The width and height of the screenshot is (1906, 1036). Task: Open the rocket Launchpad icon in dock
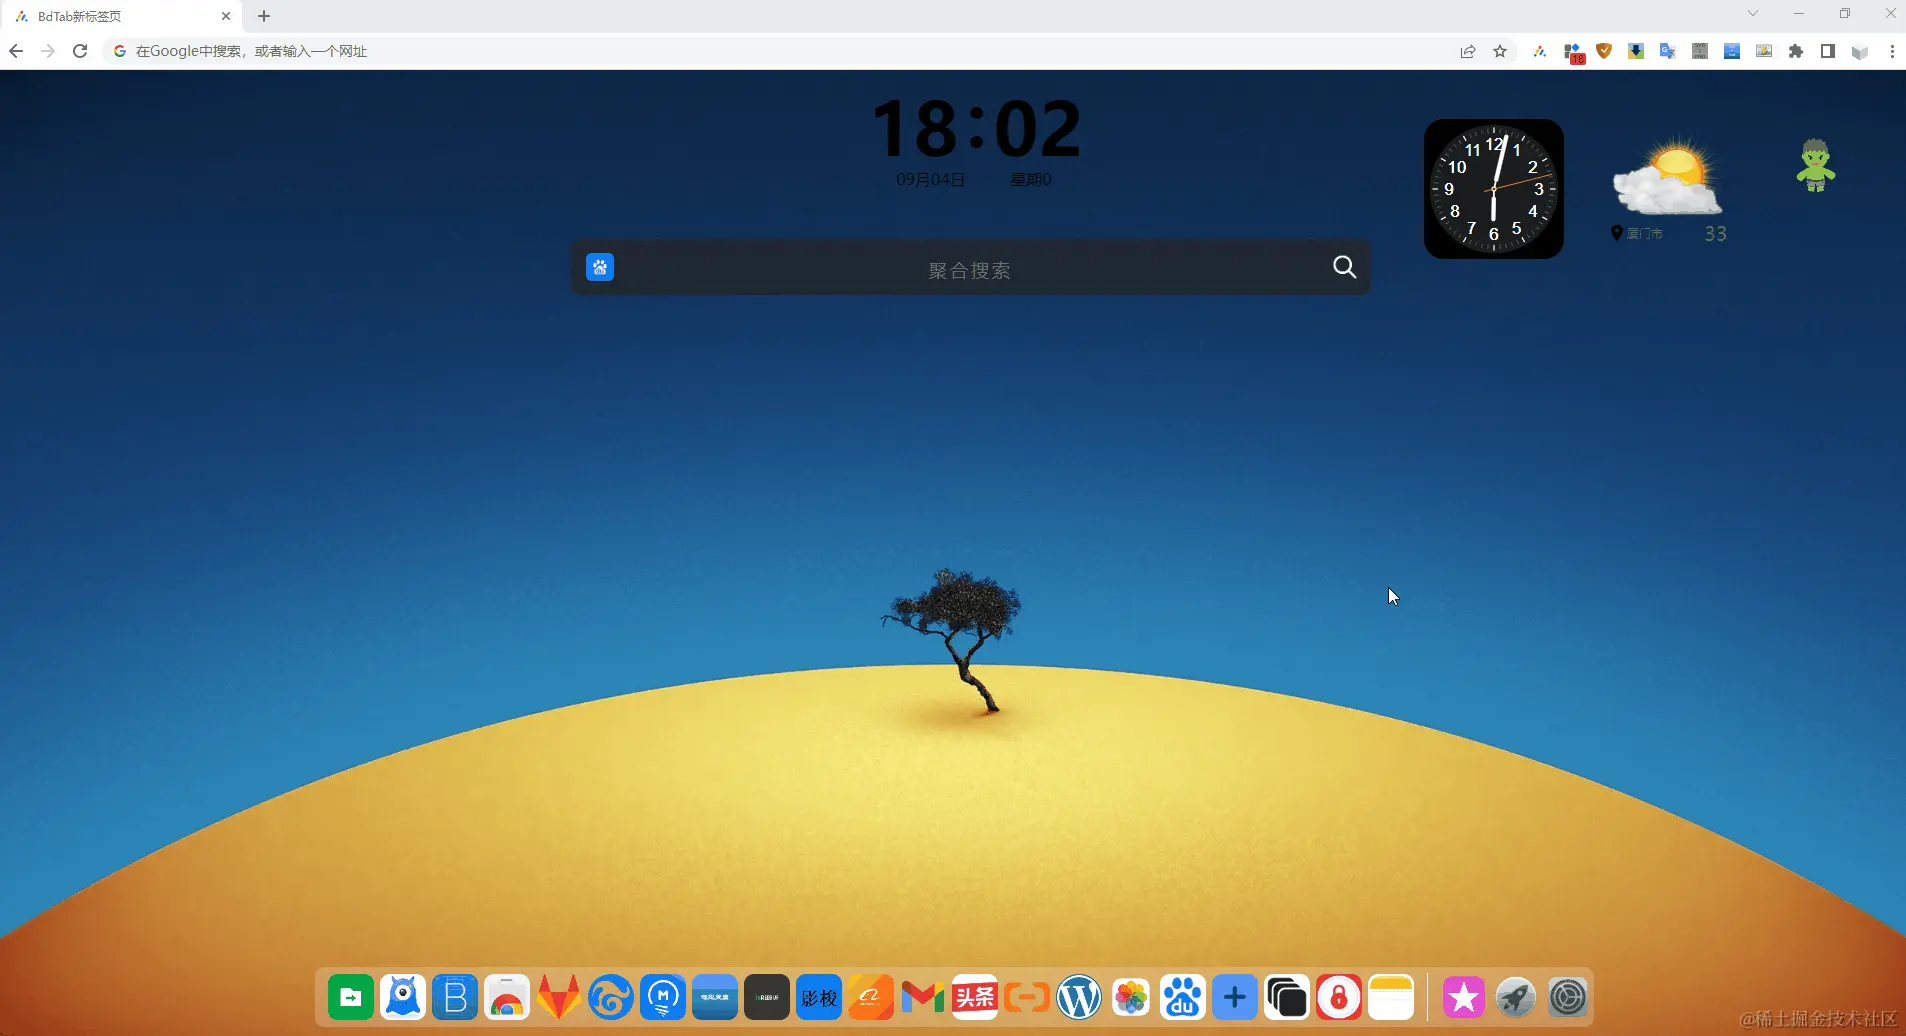(x=1516, y=997)
